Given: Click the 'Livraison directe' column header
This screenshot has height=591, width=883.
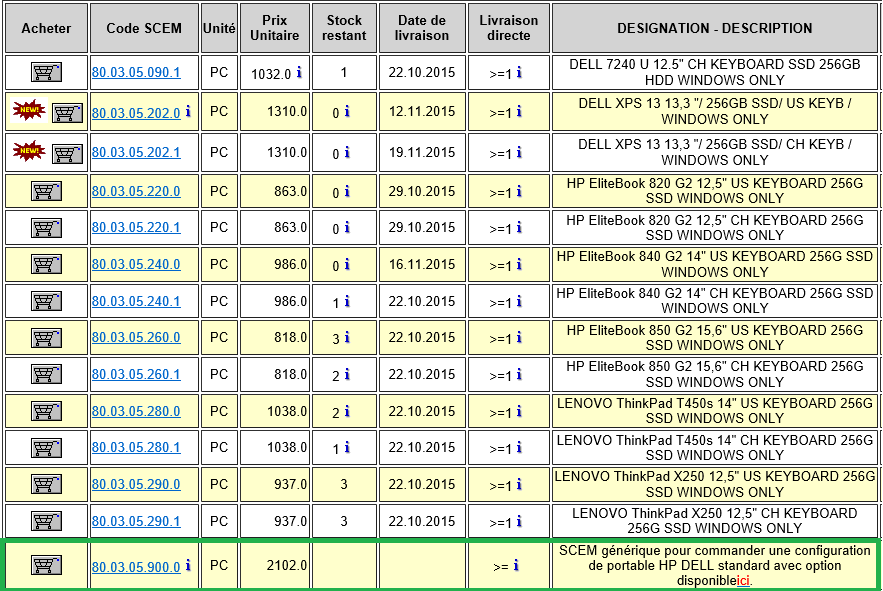Looking at the screenshot, I should pyautogui.click(x=509, y=28).
